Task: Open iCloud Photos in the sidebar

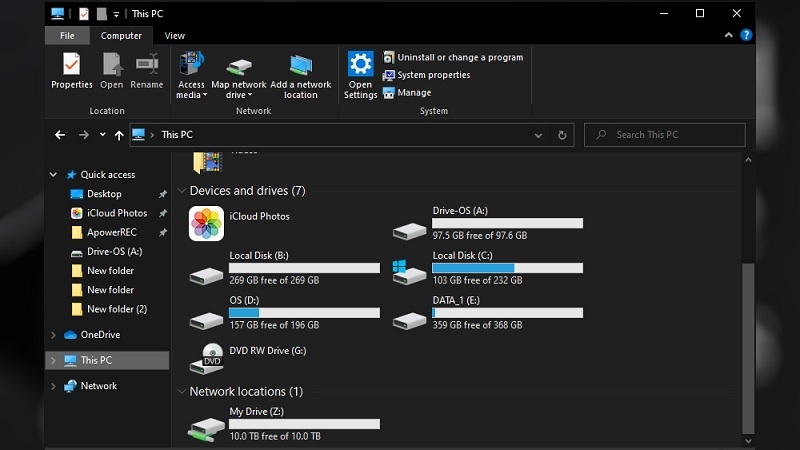Action: click(x=117, y=213)
